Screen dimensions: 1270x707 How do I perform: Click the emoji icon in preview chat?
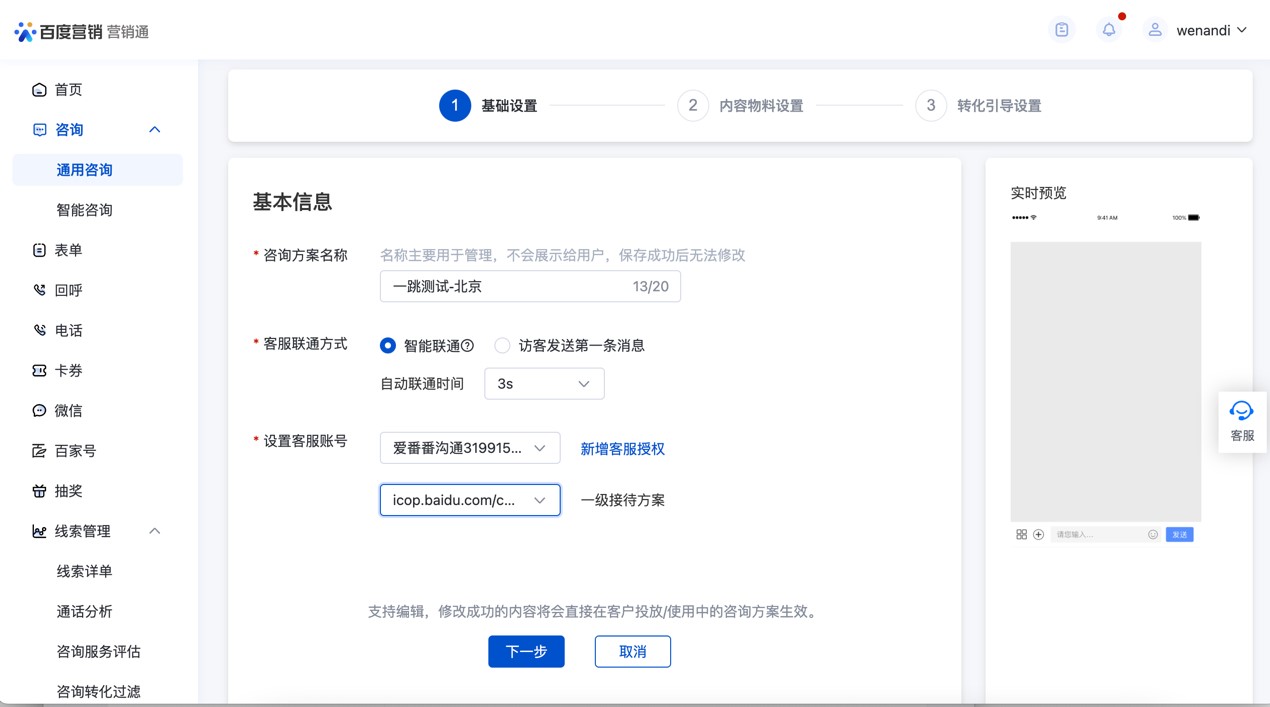pos(1152,535)
